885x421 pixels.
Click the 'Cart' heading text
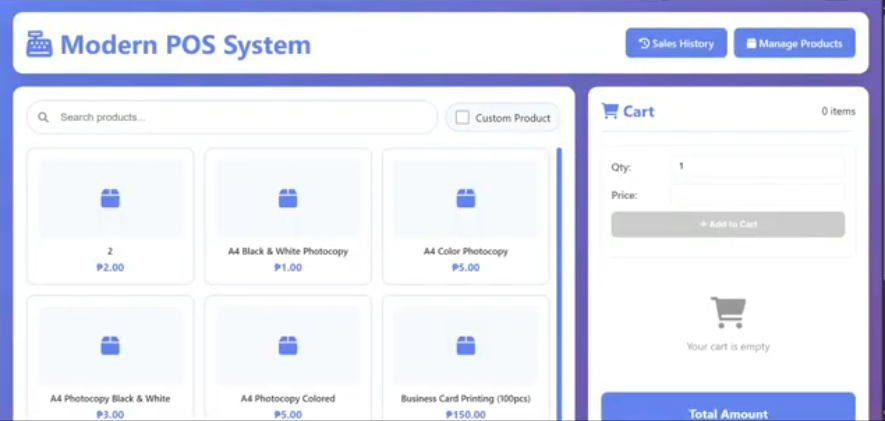(x=639, y=111)
